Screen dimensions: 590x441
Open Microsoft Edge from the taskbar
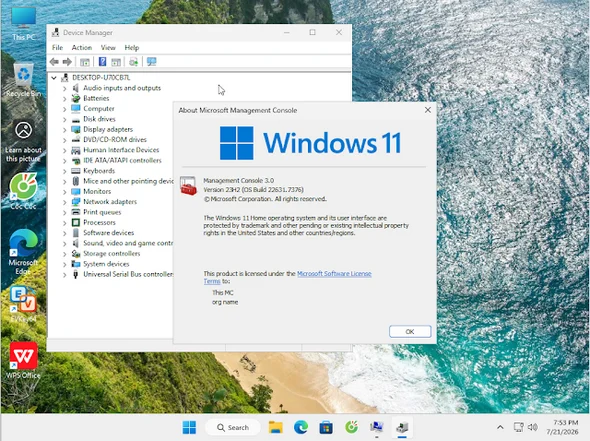coord(301,427)
